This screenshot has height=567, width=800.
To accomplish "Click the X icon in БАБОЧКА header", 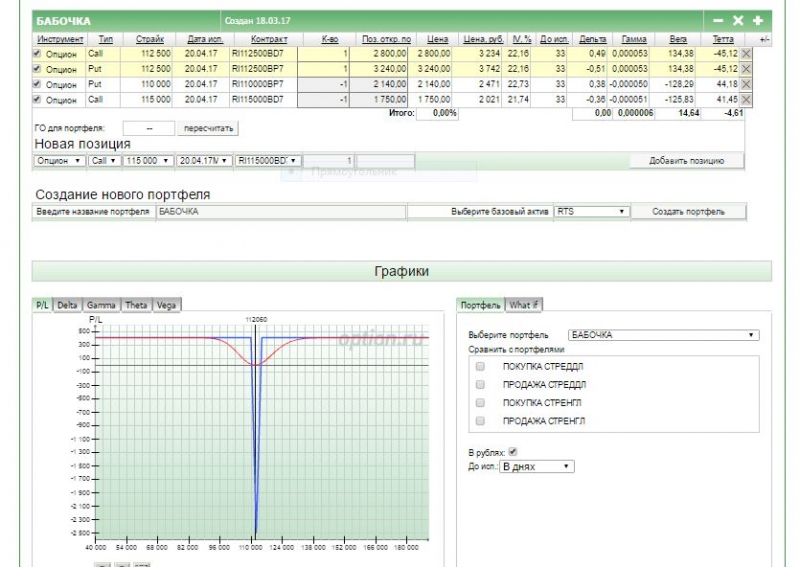I will 738,20.
